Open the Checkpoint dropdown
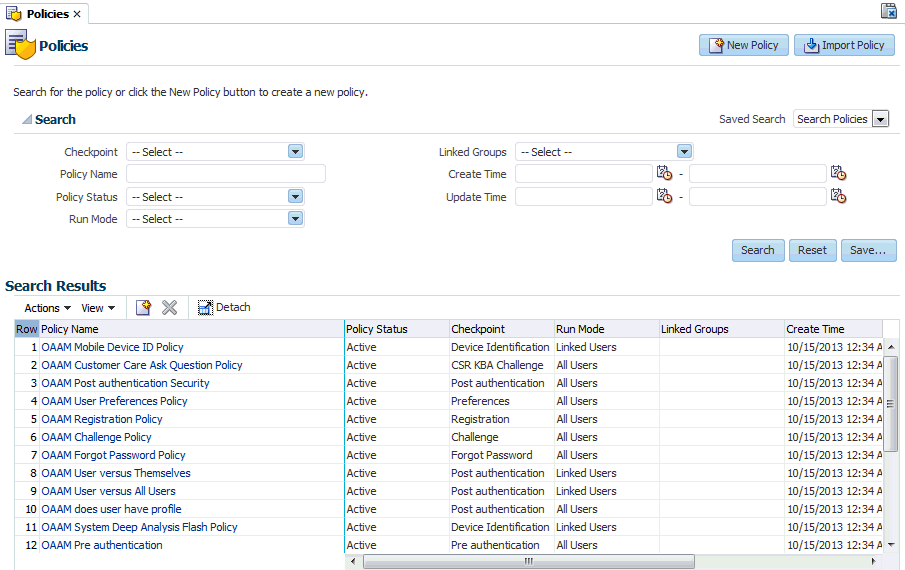 click(296, 152)
